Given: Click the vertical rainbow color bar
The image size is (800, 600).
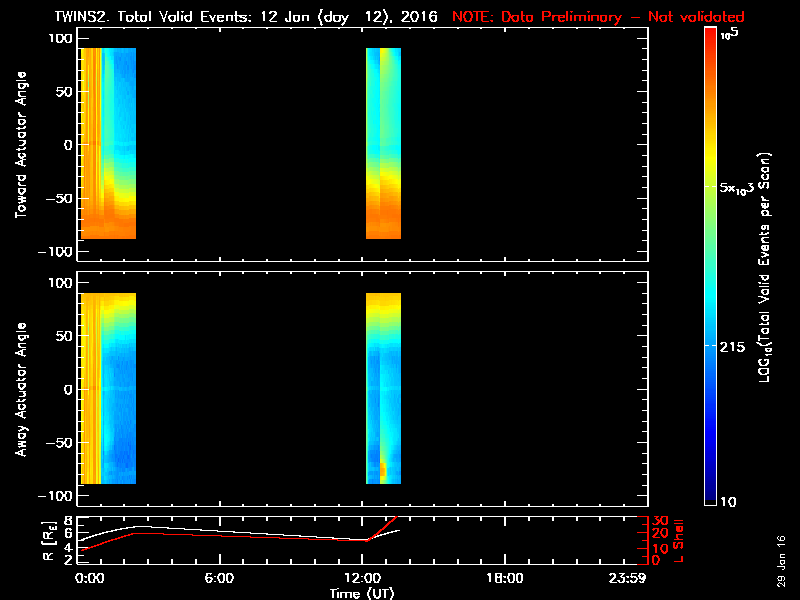Looking at the screenshot, I should [x=711, y=266].
